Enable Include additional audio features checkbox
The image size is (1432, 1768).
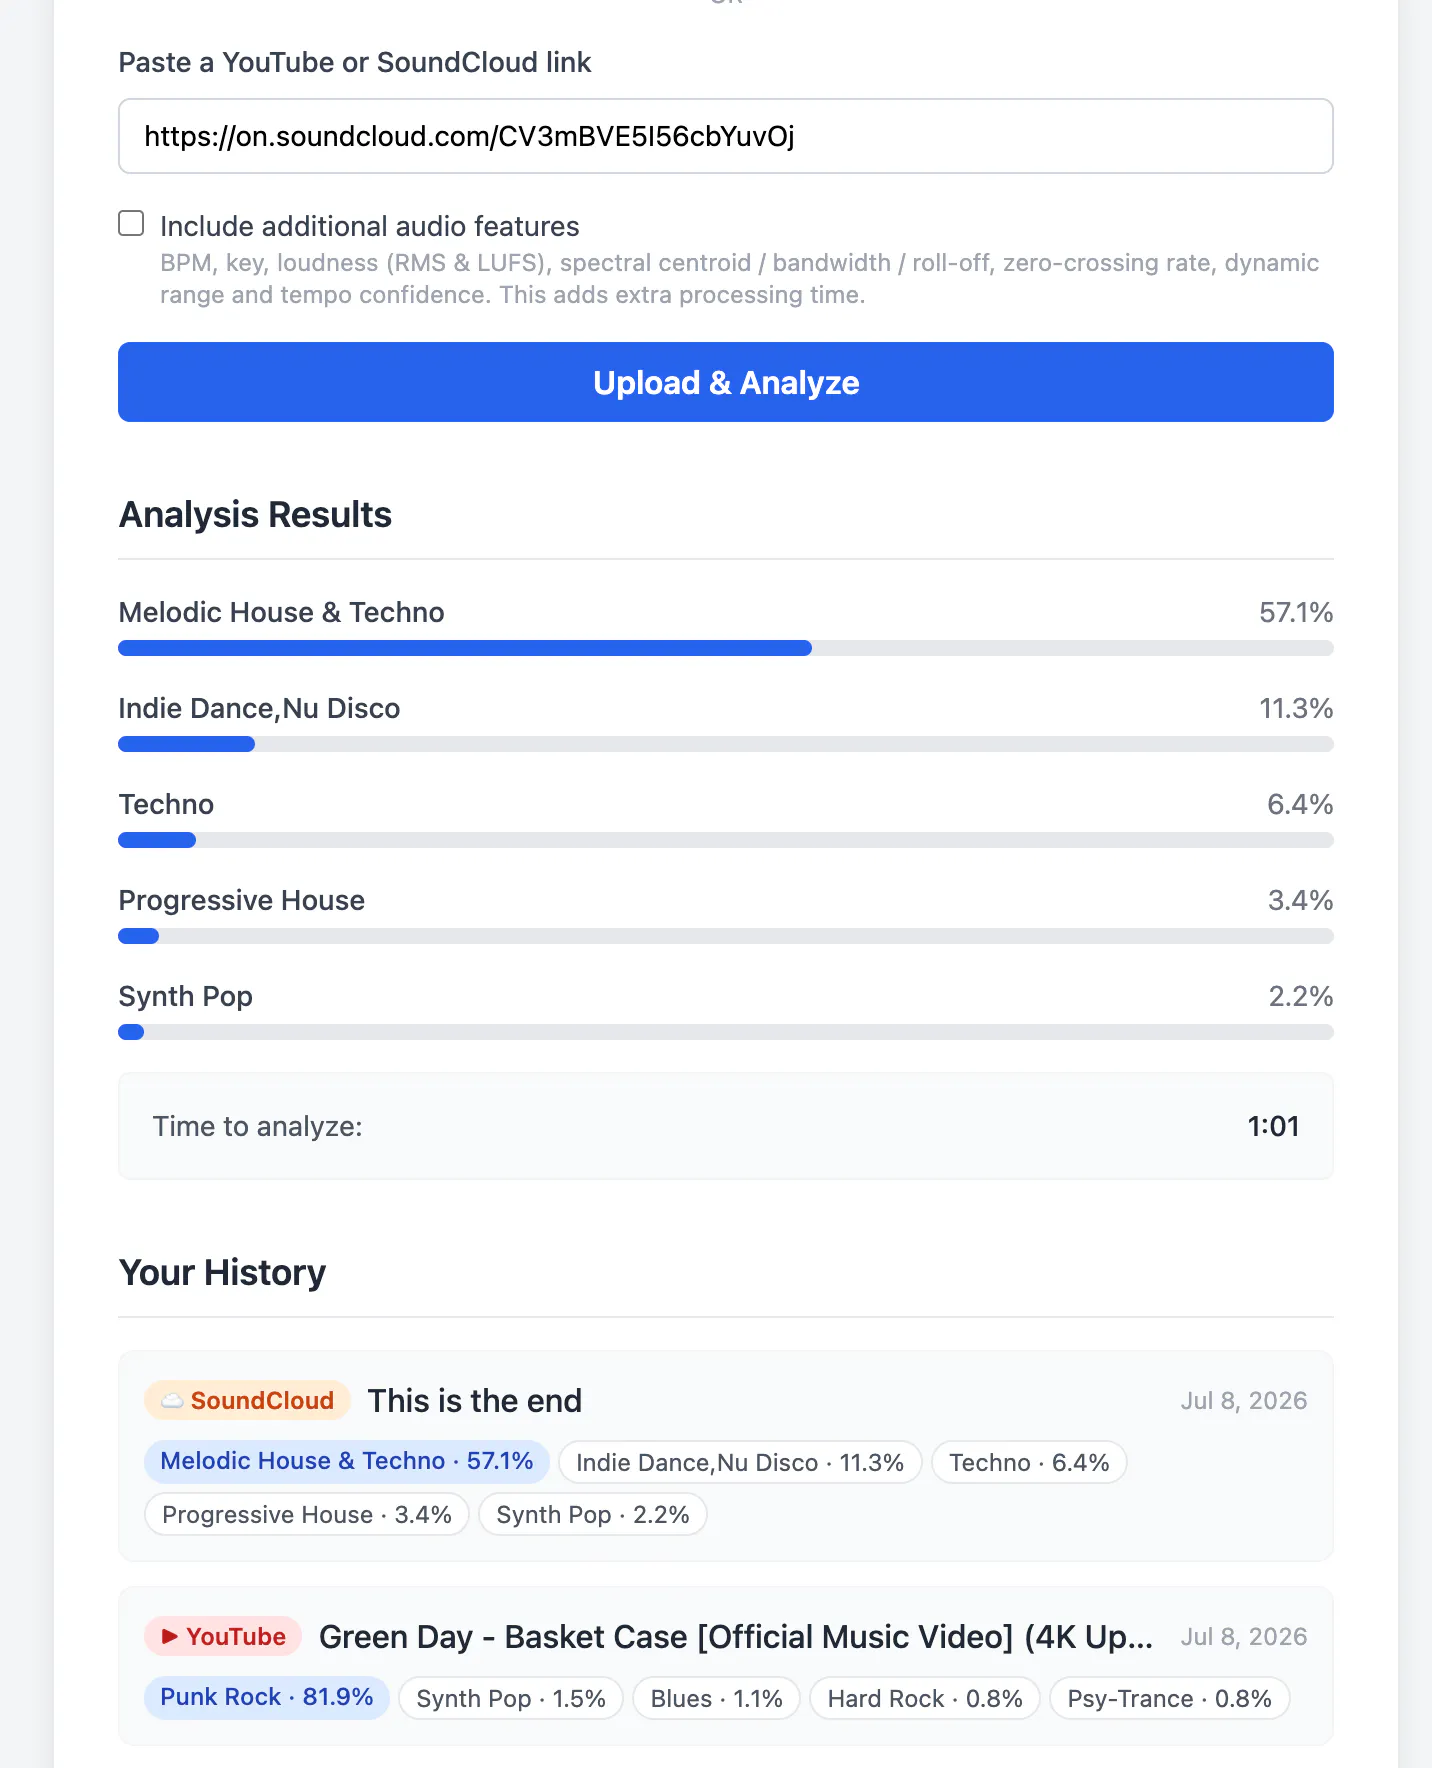coord(131,223)
